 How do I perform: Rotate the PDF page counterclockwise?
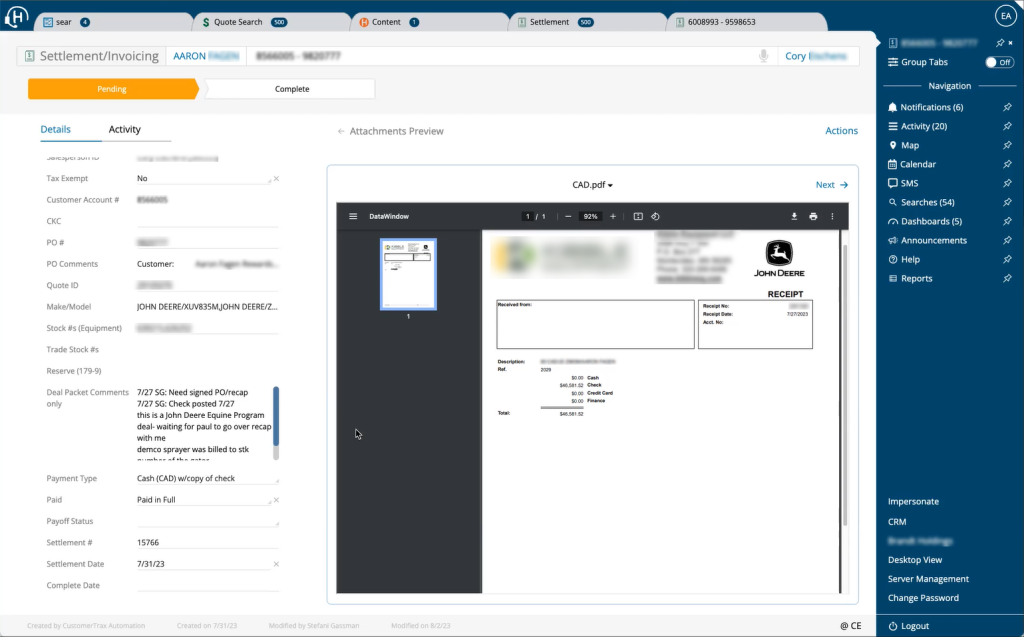[656, 216]
